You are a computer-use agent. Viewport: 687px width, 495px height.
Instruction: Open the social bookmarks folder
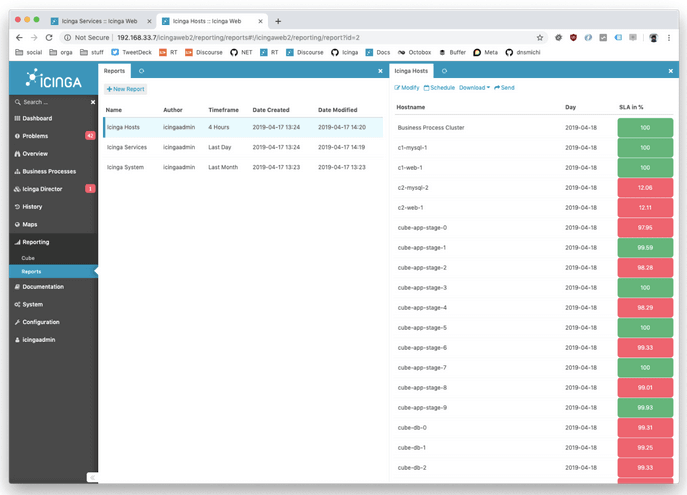click(x=28, y=52)
